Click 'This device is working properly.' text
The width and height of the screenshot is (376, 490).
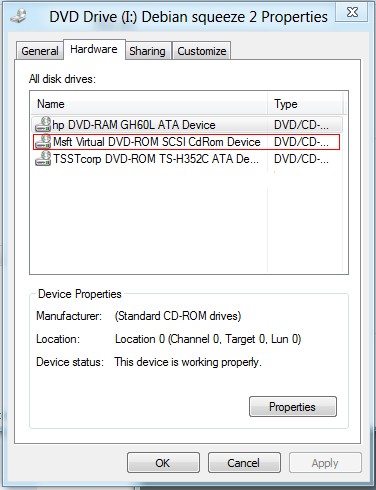[188, 362]
